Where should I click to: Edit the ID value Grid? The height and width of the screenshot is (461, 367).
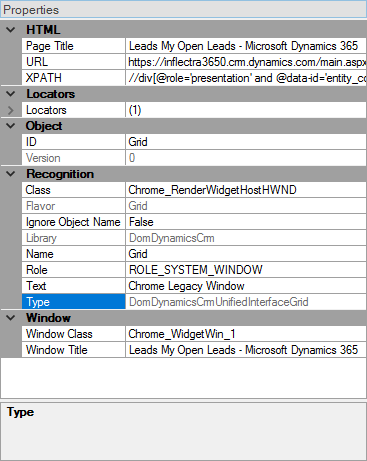pyautogui.click(x=246, y=142)
